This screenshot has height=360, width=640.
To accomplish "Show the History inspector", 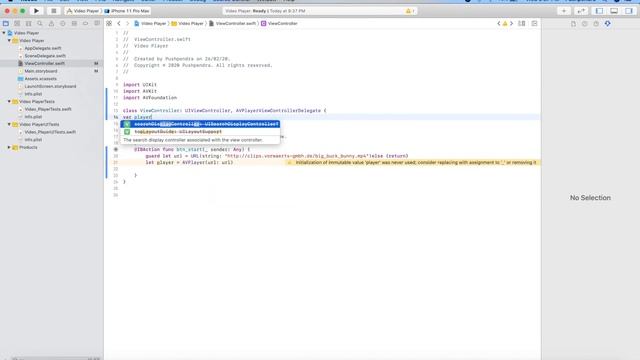I will 584,24.
